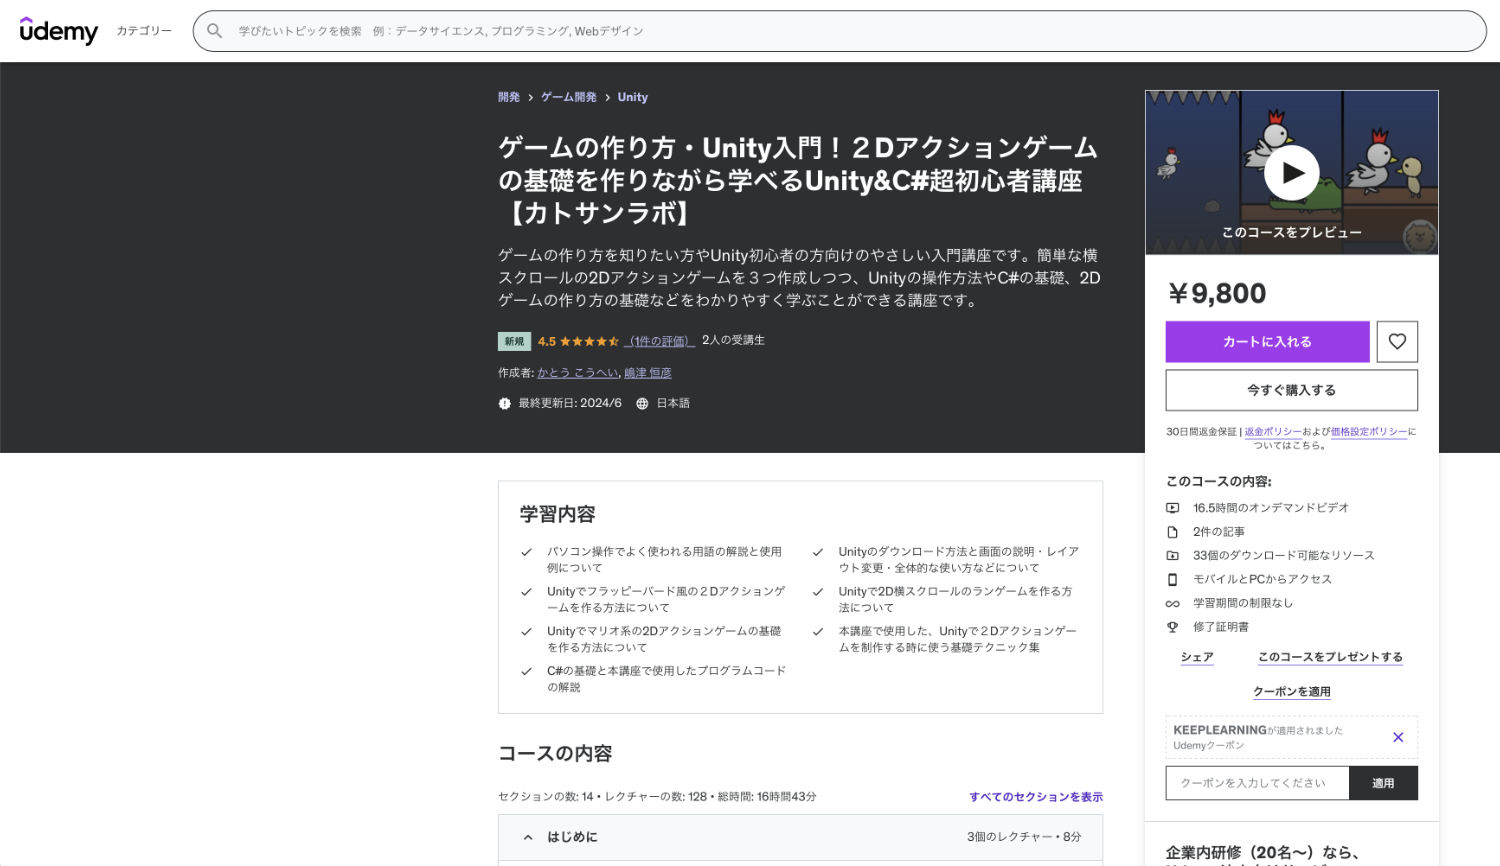
Task: Click 適用 coupon apply button
Action: coord(1383,783)
